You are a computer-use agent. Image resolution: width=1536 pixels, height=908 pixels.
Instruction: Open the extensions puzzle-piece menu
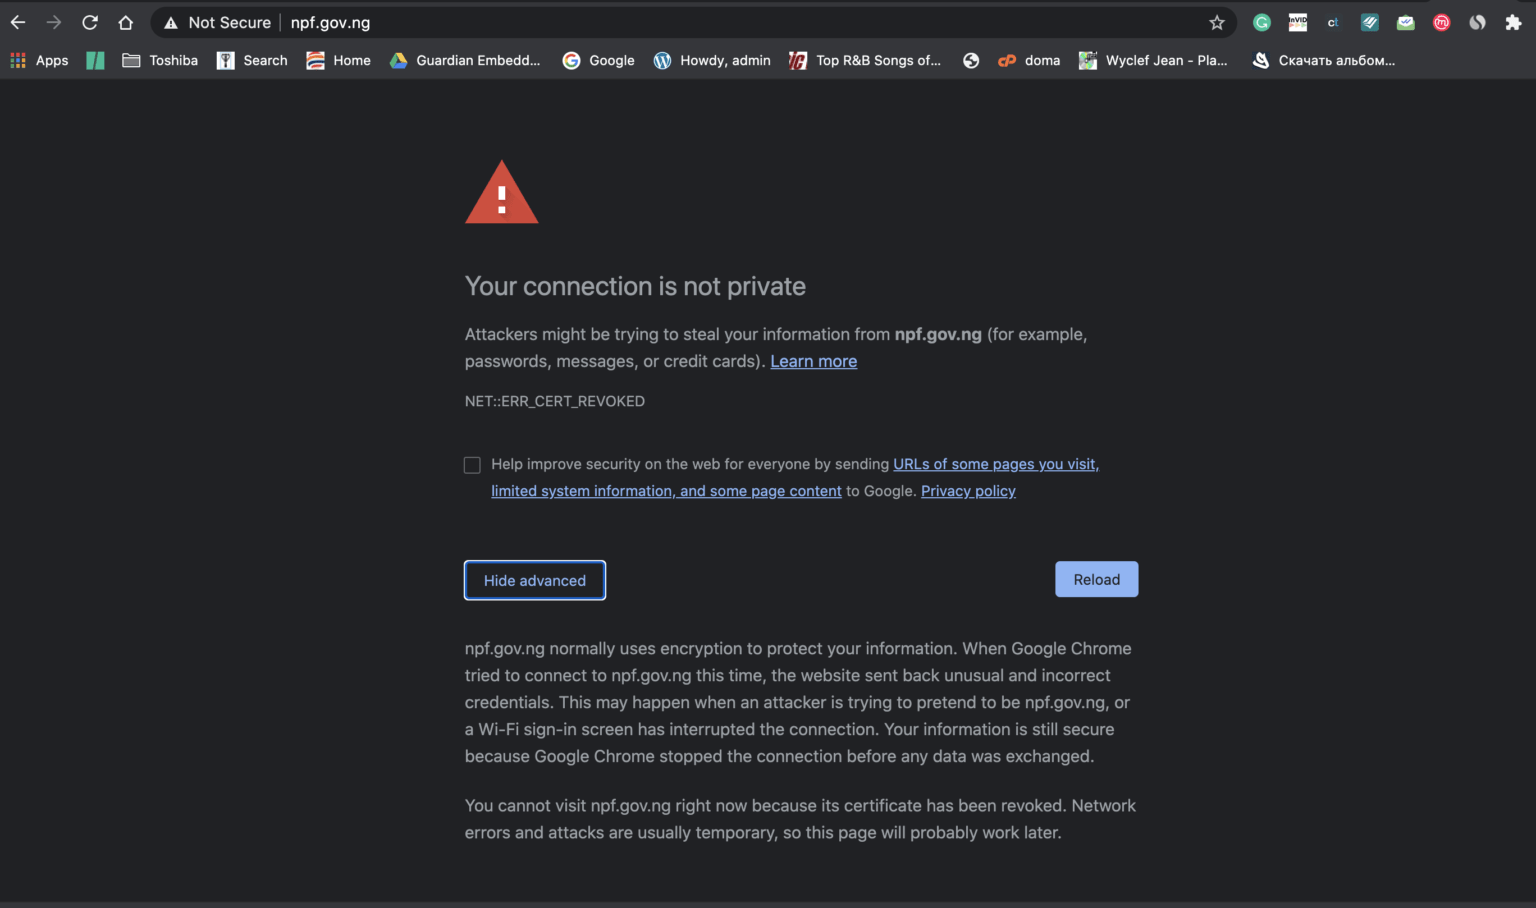coord(1514,21)
